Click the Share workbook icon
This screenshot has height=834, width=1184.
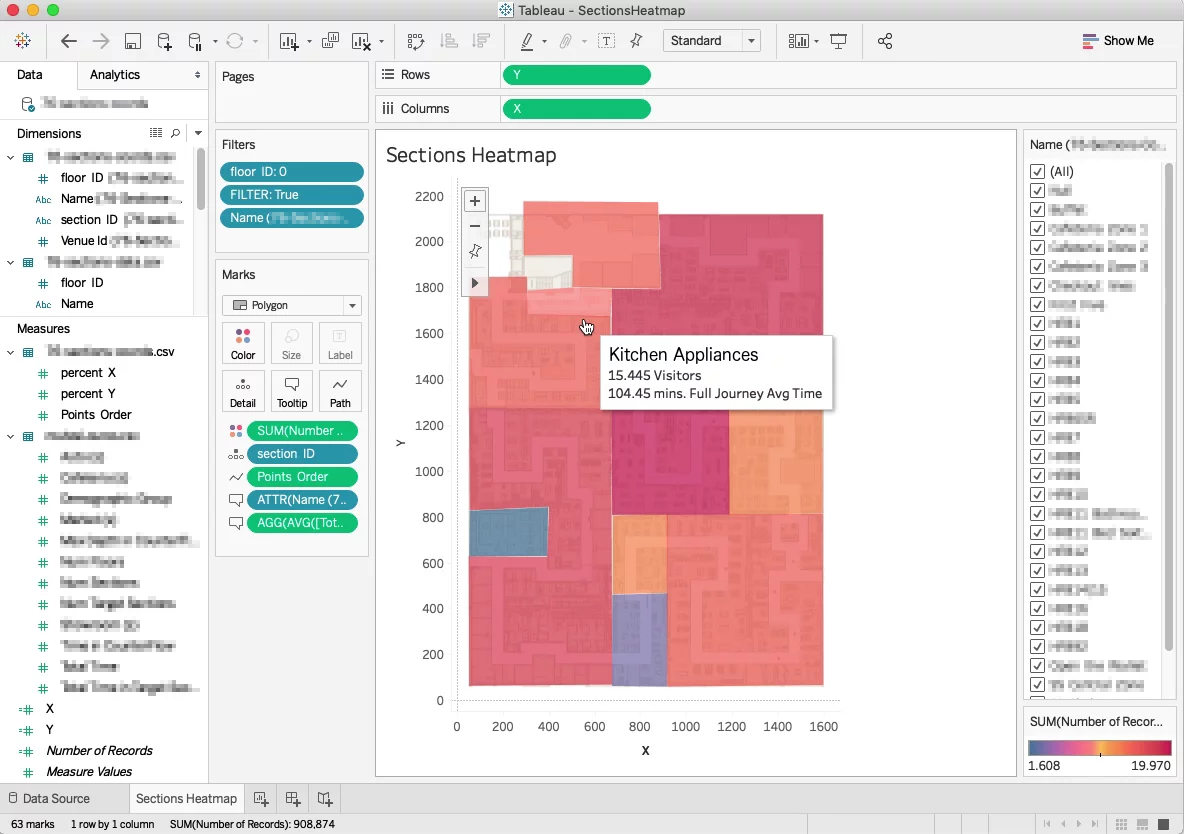point(885,41)
